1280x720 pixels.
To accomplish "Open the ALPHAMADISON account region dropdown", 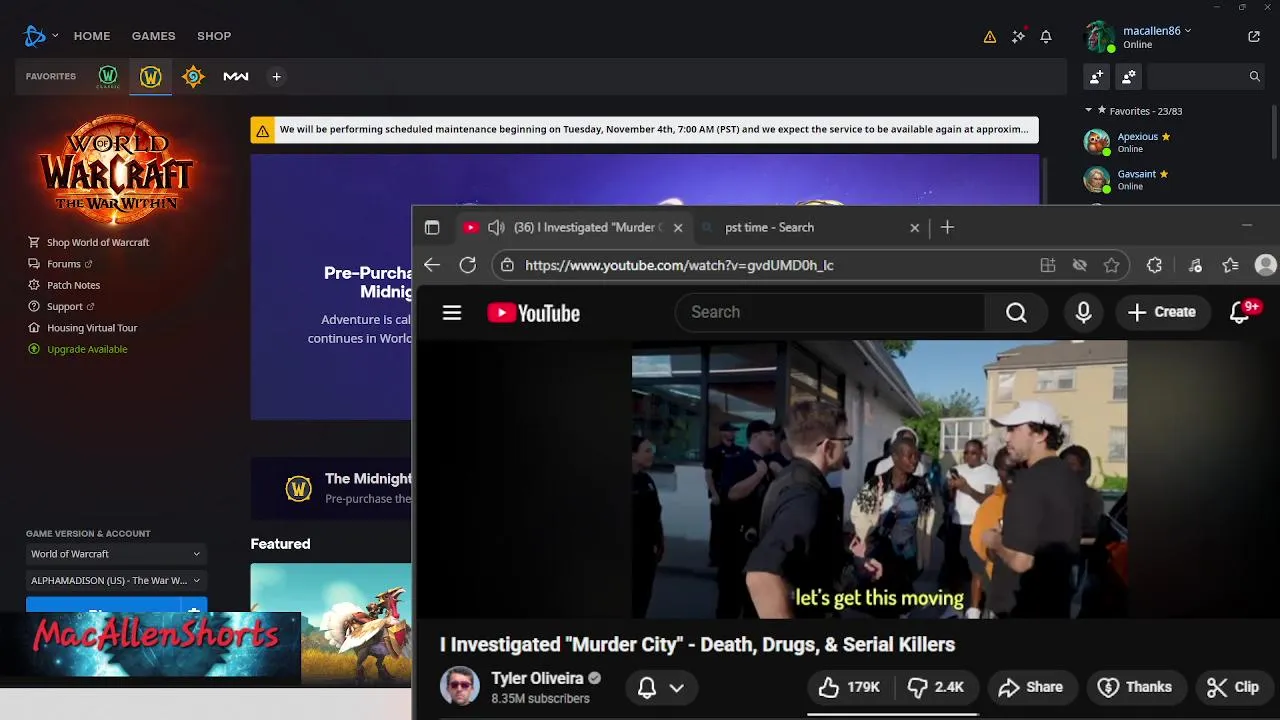I will point(115,580).
